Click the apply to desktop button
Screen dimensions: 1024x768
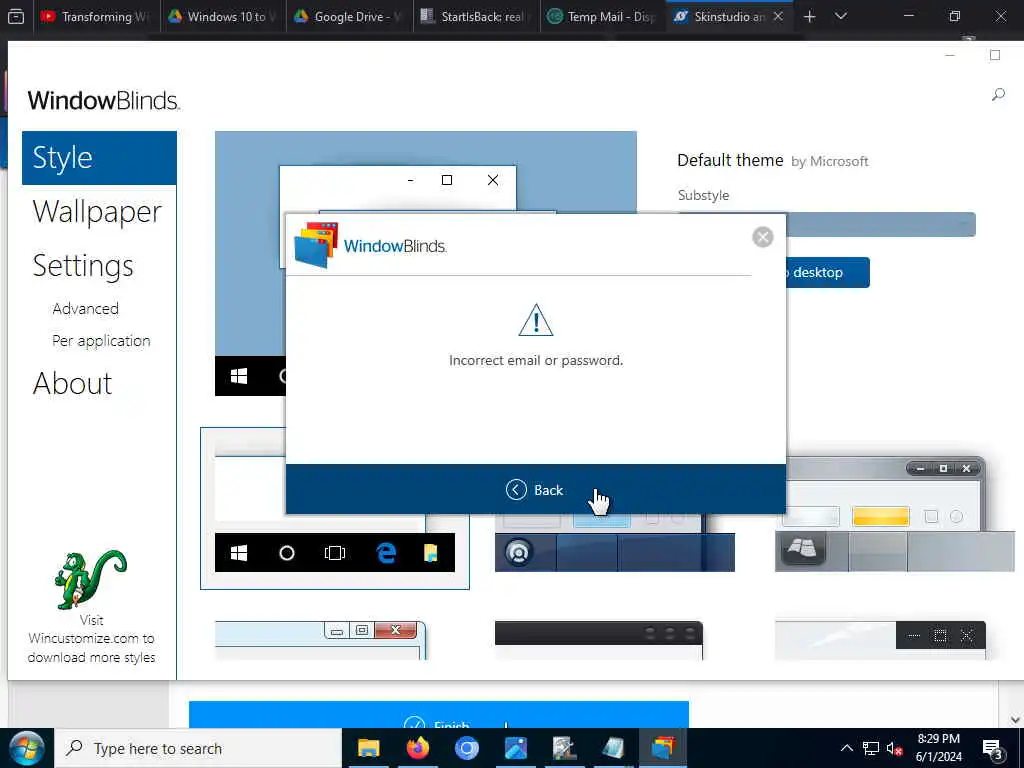click(x=827, y=272)
